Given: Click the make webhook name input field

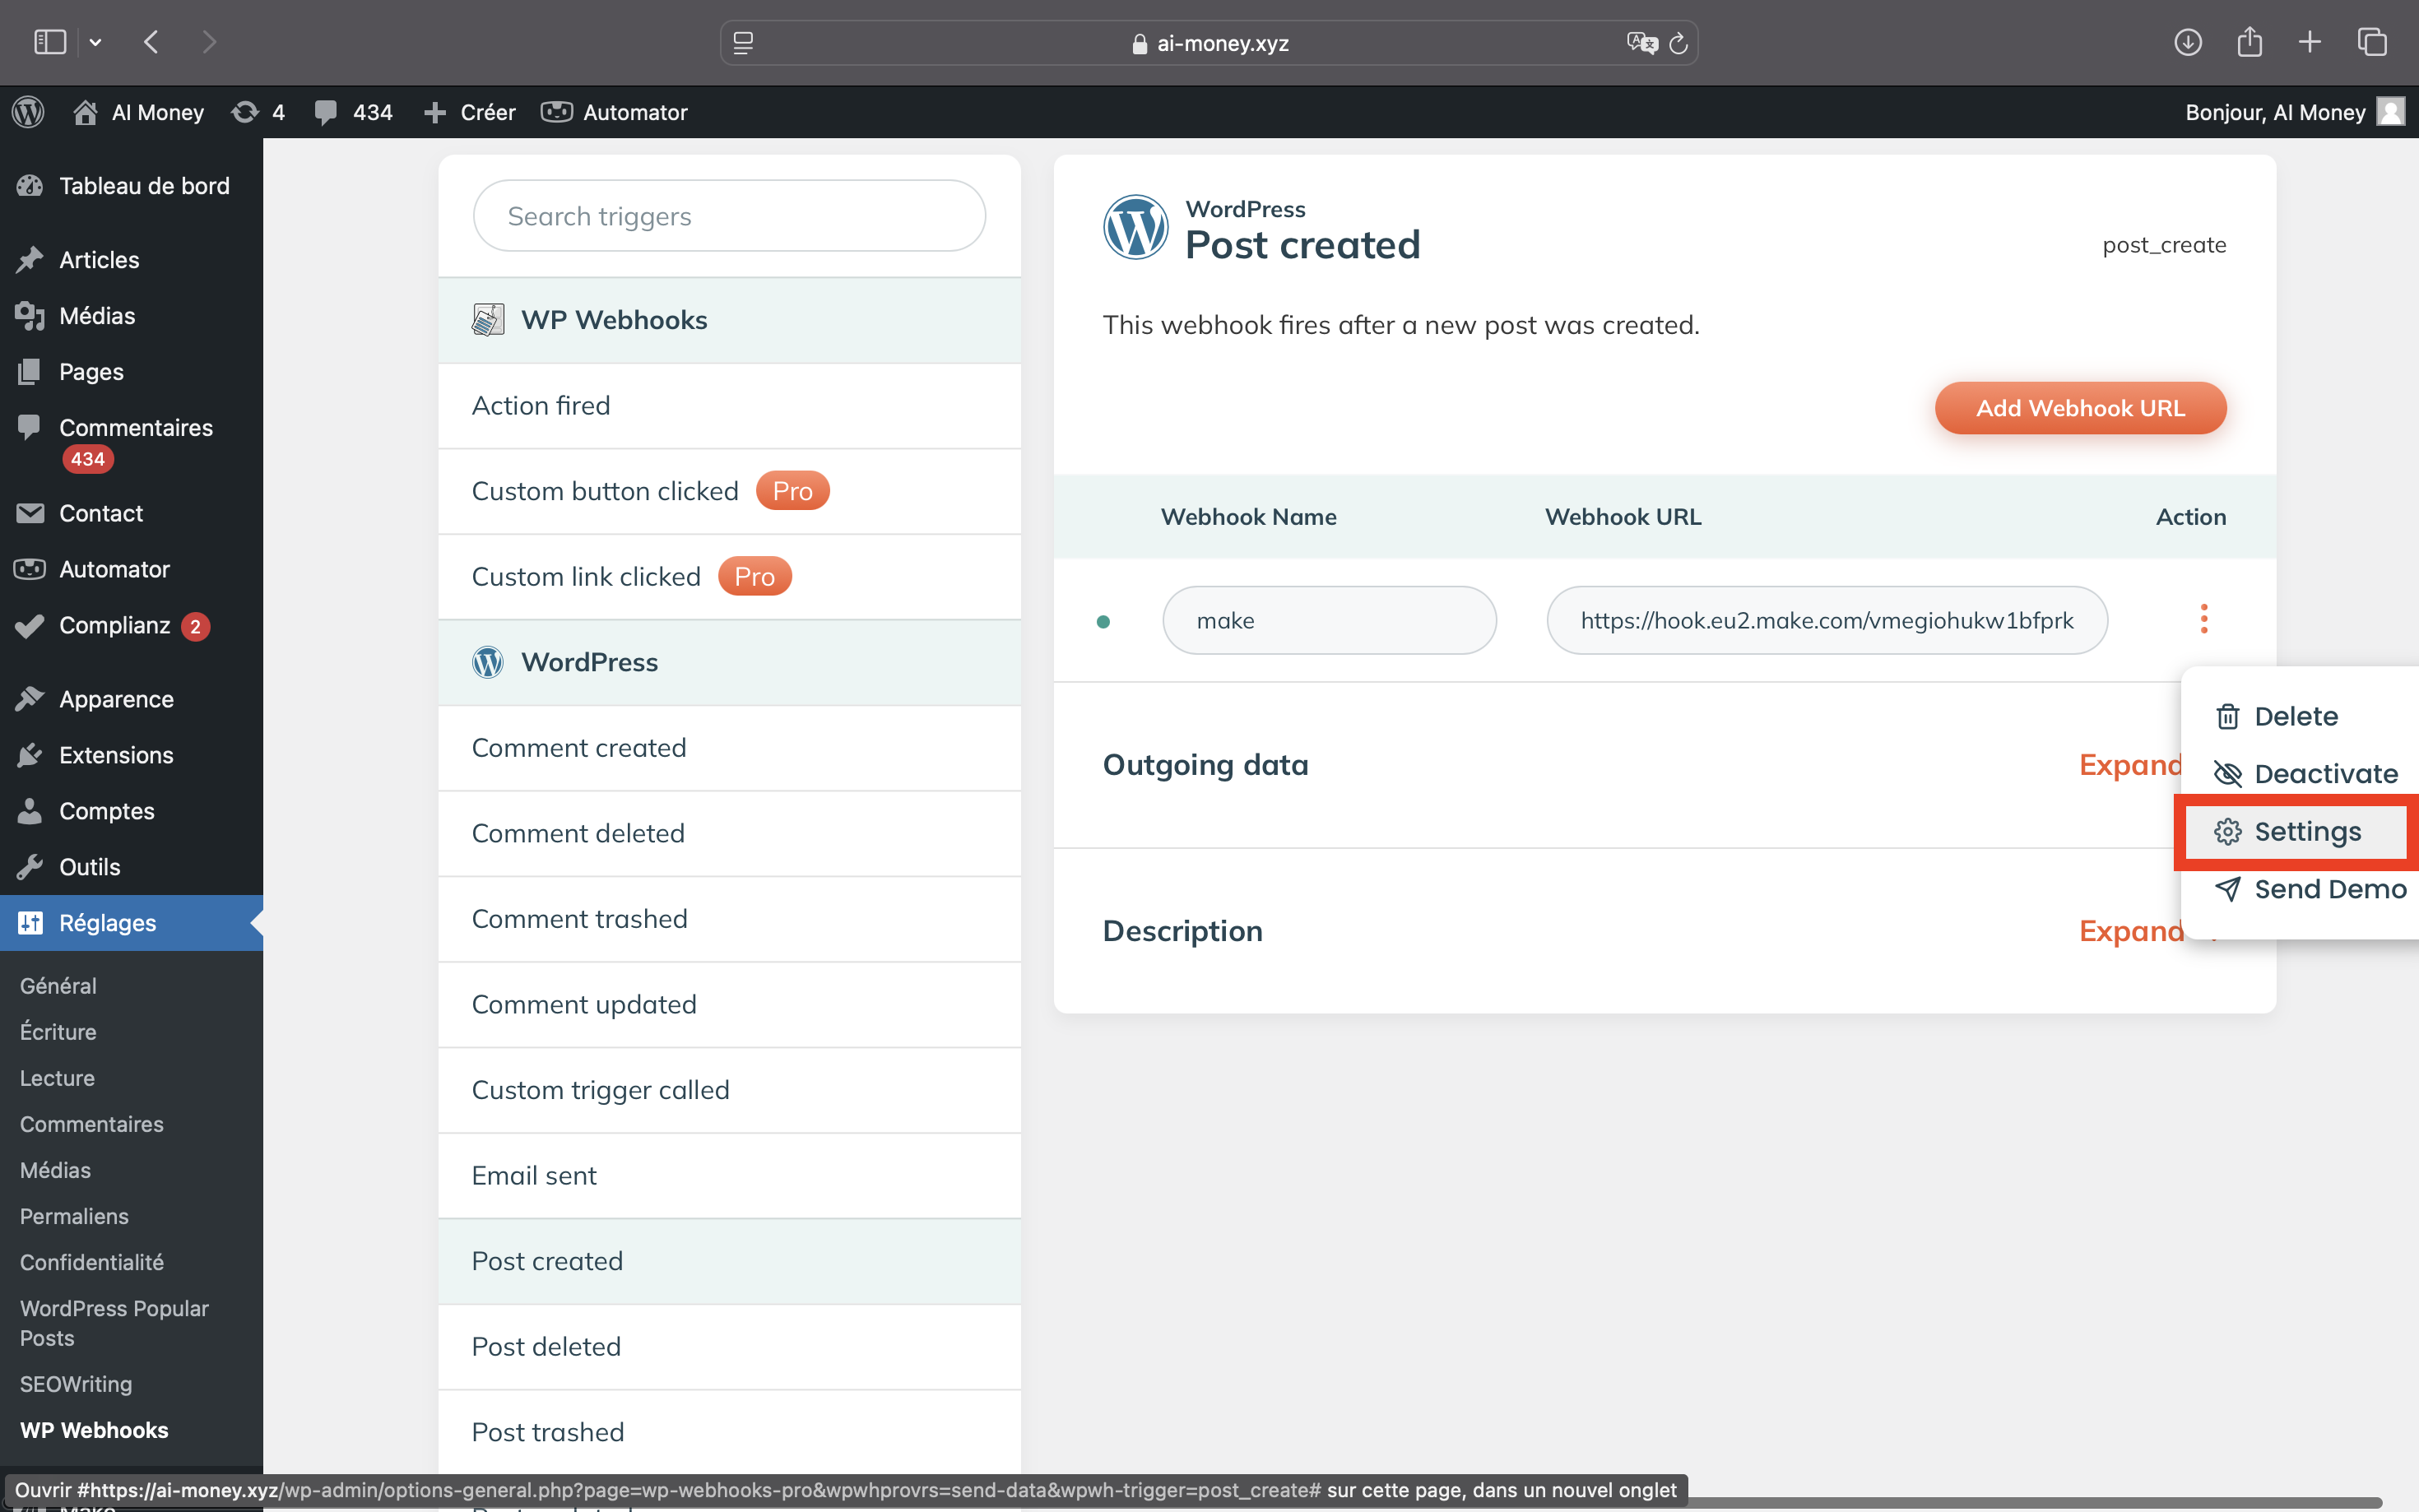Looking at the screenshot, I should (x=1329, y=620).
